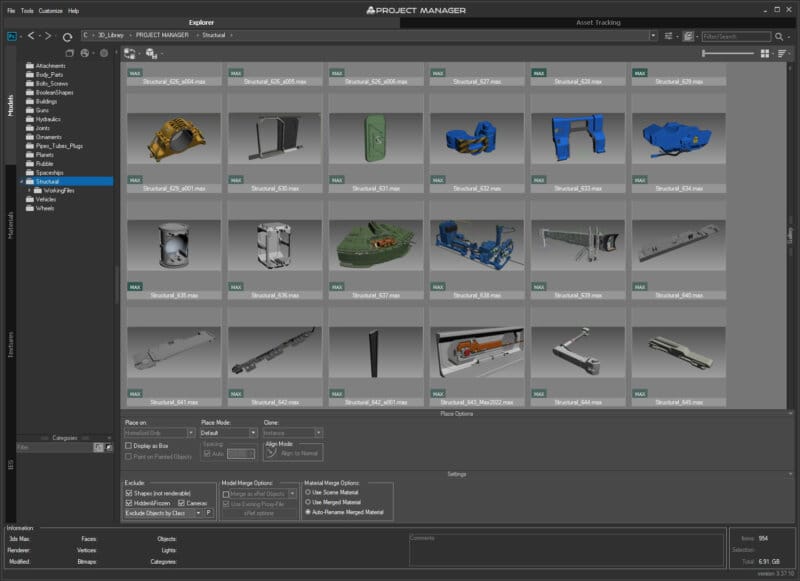
Task: Click into the Comments text box
Action: pos(566,550)
